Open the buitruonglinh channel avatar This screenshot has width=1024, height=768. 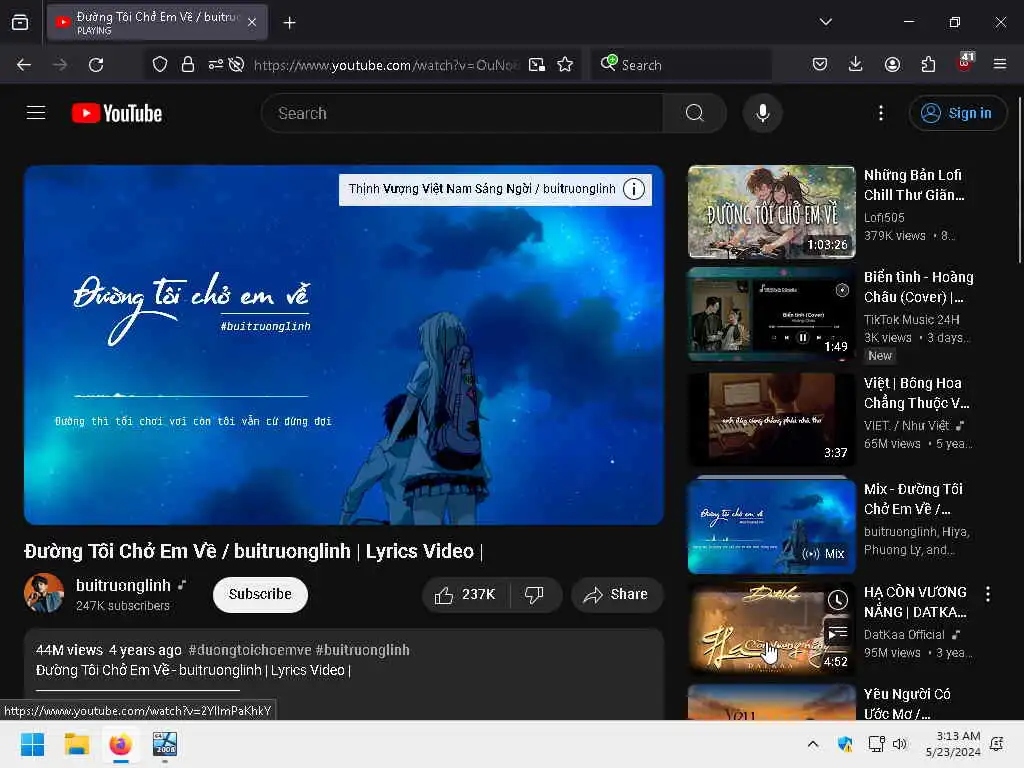(x=44, y=593)
